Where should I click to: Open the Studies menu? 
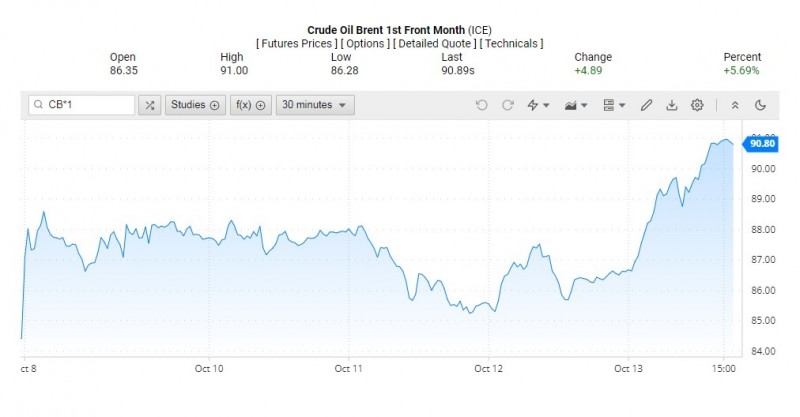(194, 105)
